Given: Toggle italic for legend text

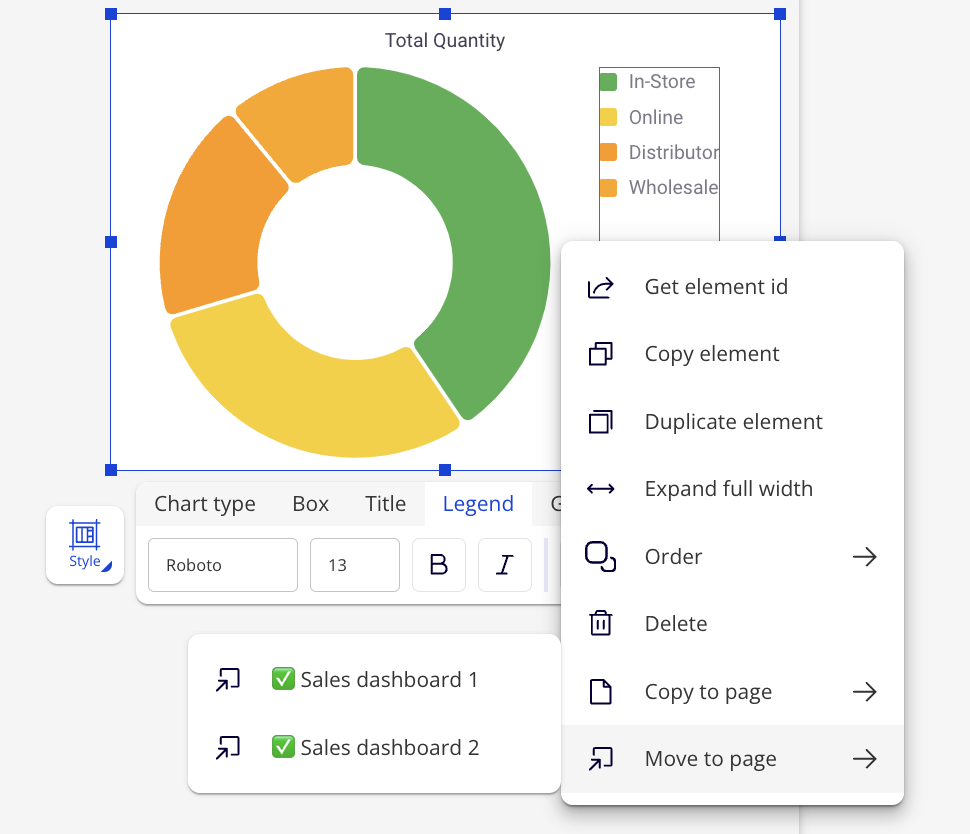Looking at the screenshot, I should pyautogui.click(x=504, y=565).
